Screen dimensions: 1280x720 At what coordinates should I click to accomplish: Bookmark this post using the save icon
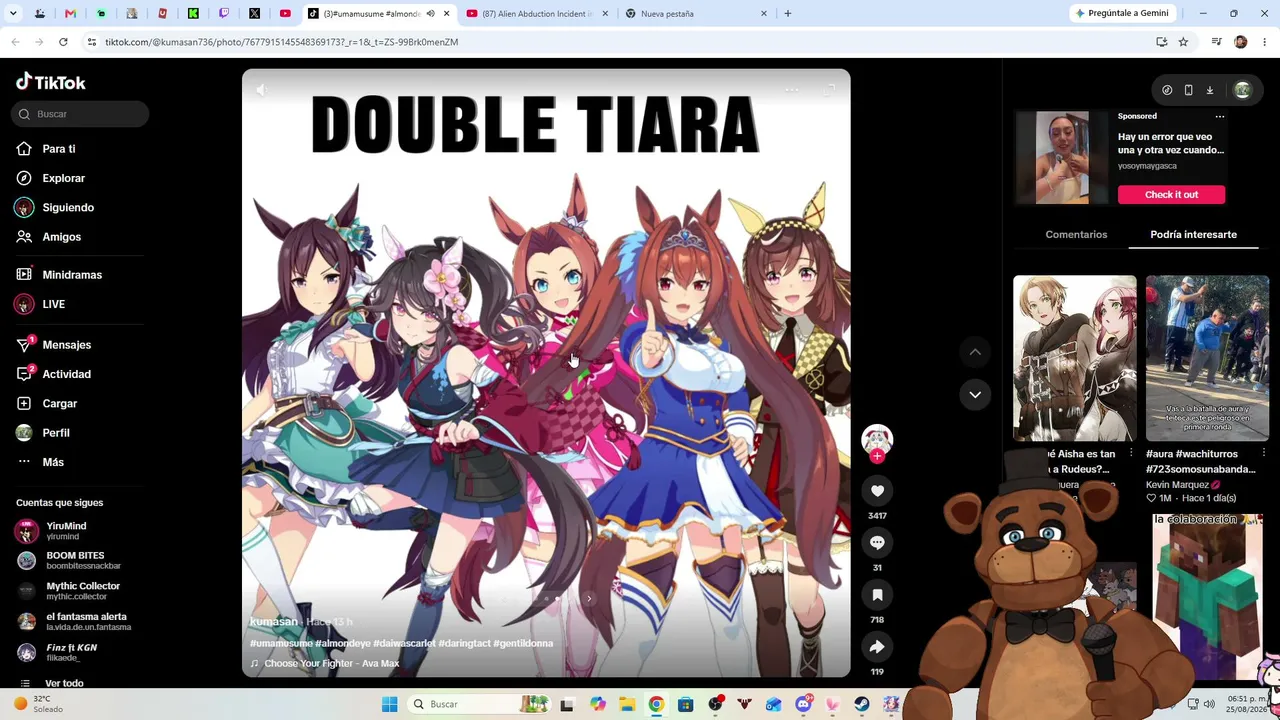877,595
